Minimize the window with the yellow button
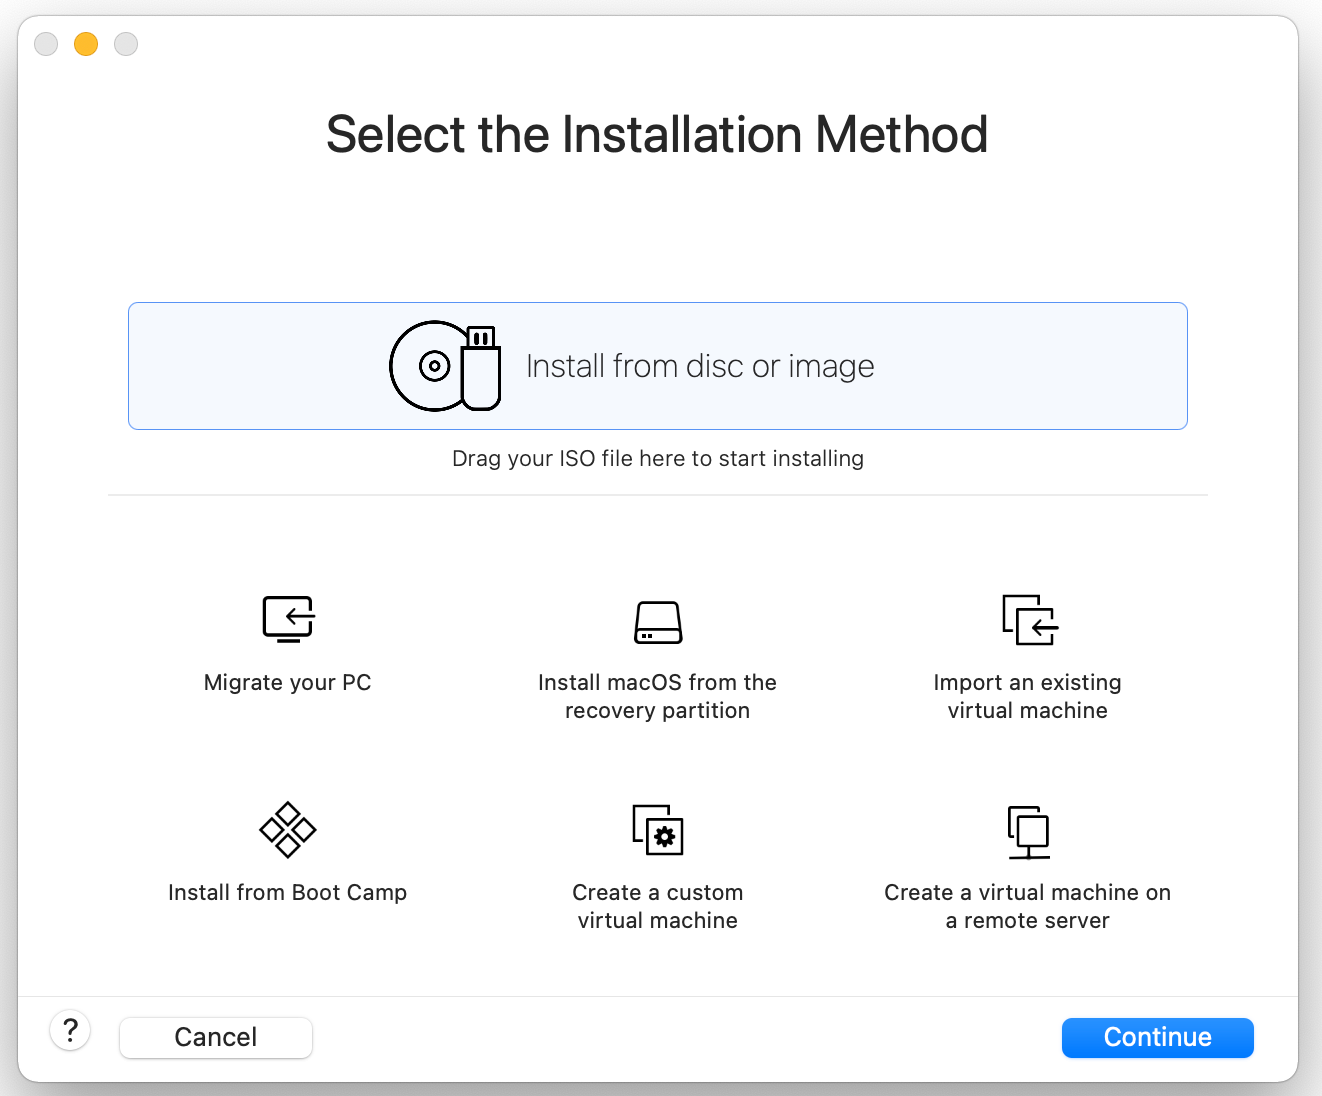Viewport: 1322px width, 1096px height. tap(86, 44)
